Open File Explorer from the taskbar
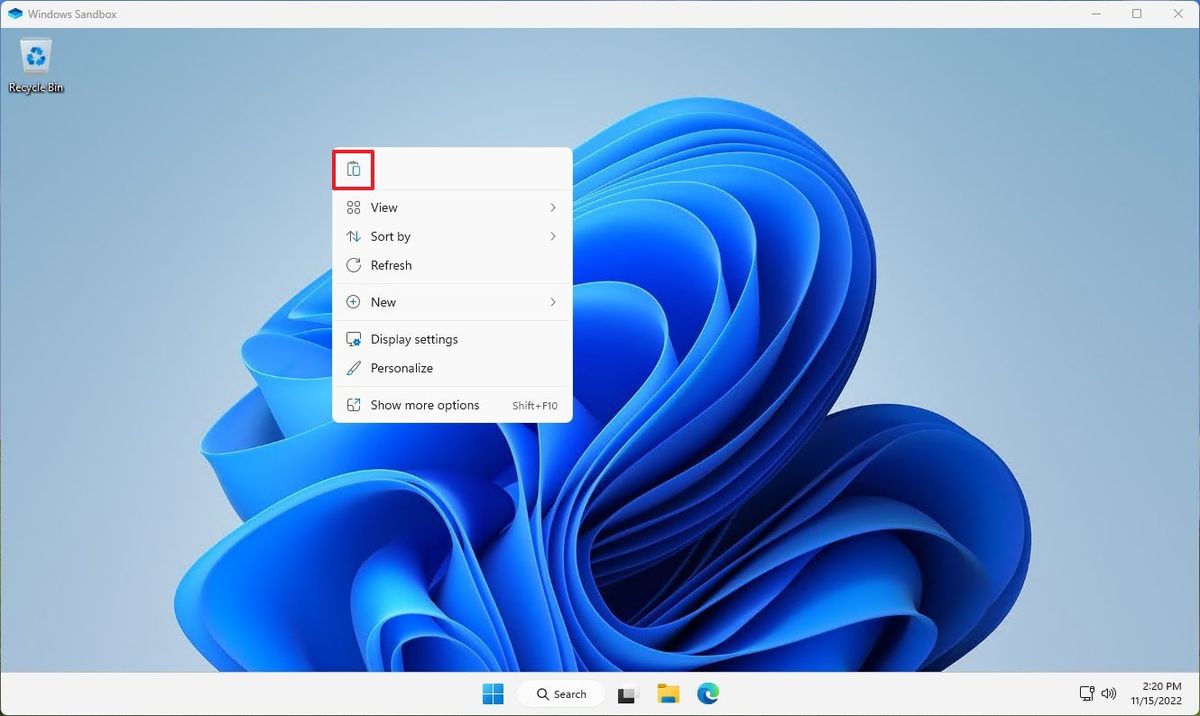Screen dimensions: 1200x716 click(x=668, y=693)
